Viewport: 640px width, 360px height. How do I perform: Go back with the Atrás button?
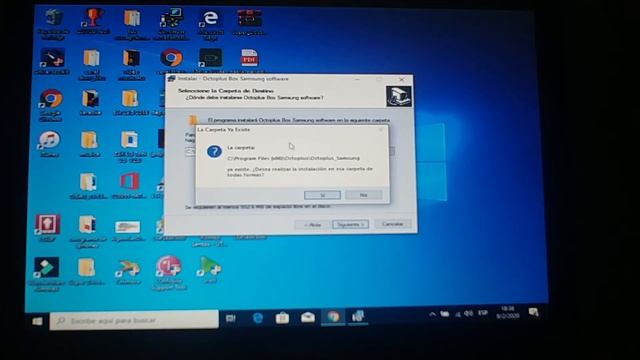pos(313,224)
